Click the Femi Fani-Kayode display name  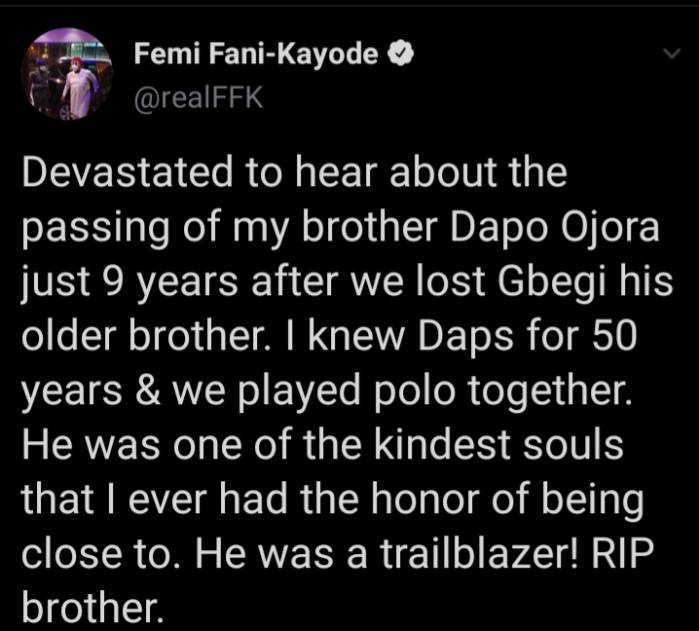(x=256, y=54)
